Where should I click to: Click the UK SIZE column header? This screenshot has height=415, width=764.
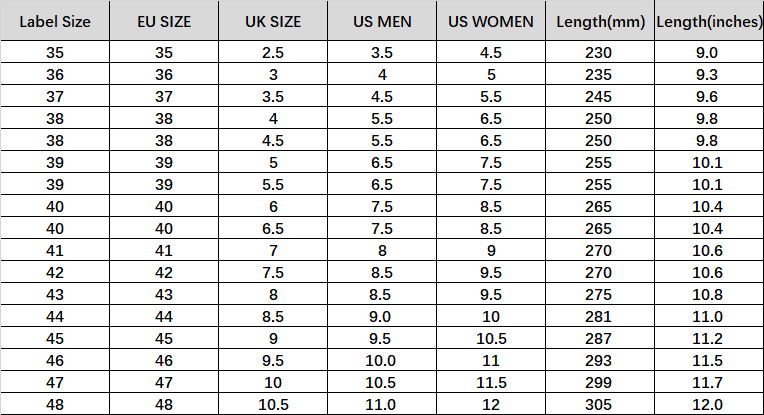point(274,22)
